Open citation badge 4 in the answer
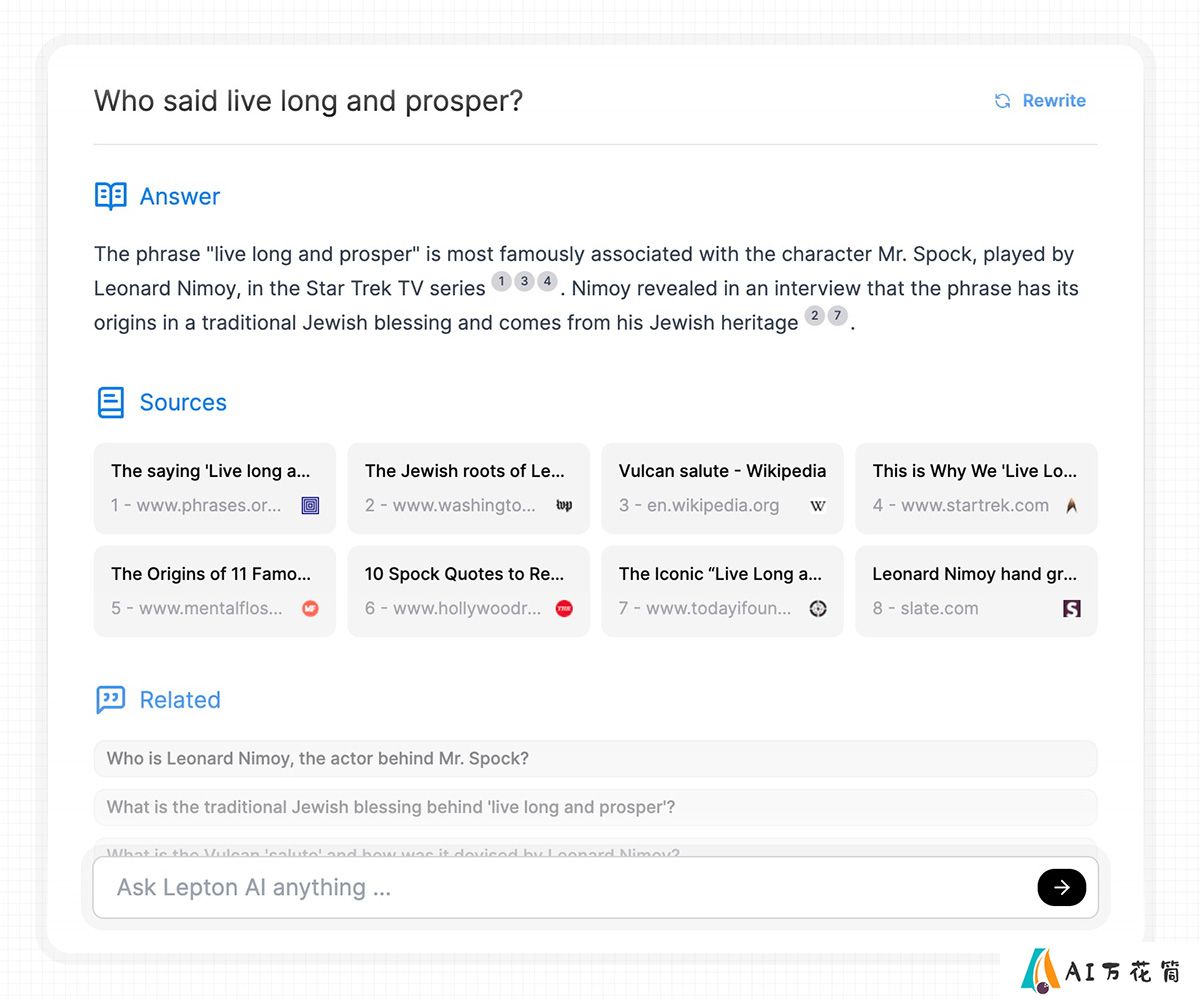The image size is (1200, 999). pyautogui.click(x=547, y=282)
